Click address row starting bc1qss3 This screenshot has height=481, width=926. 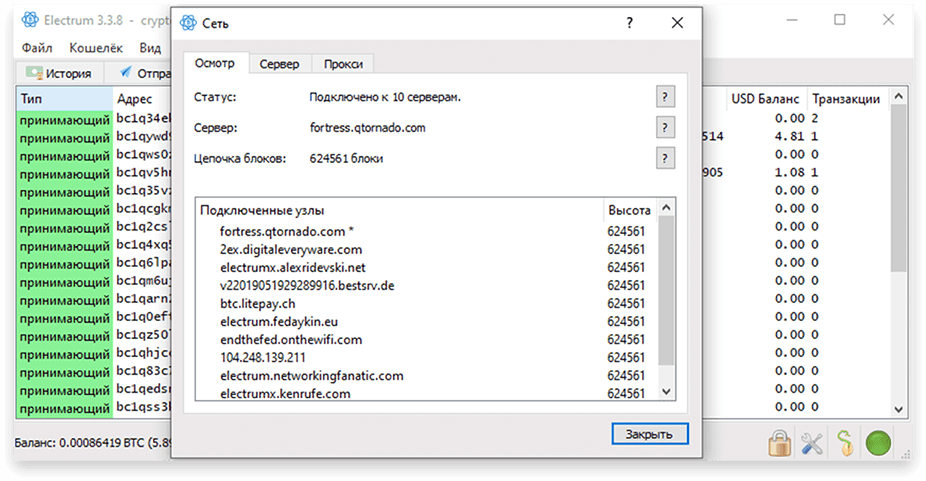click(x=144, y=407)
